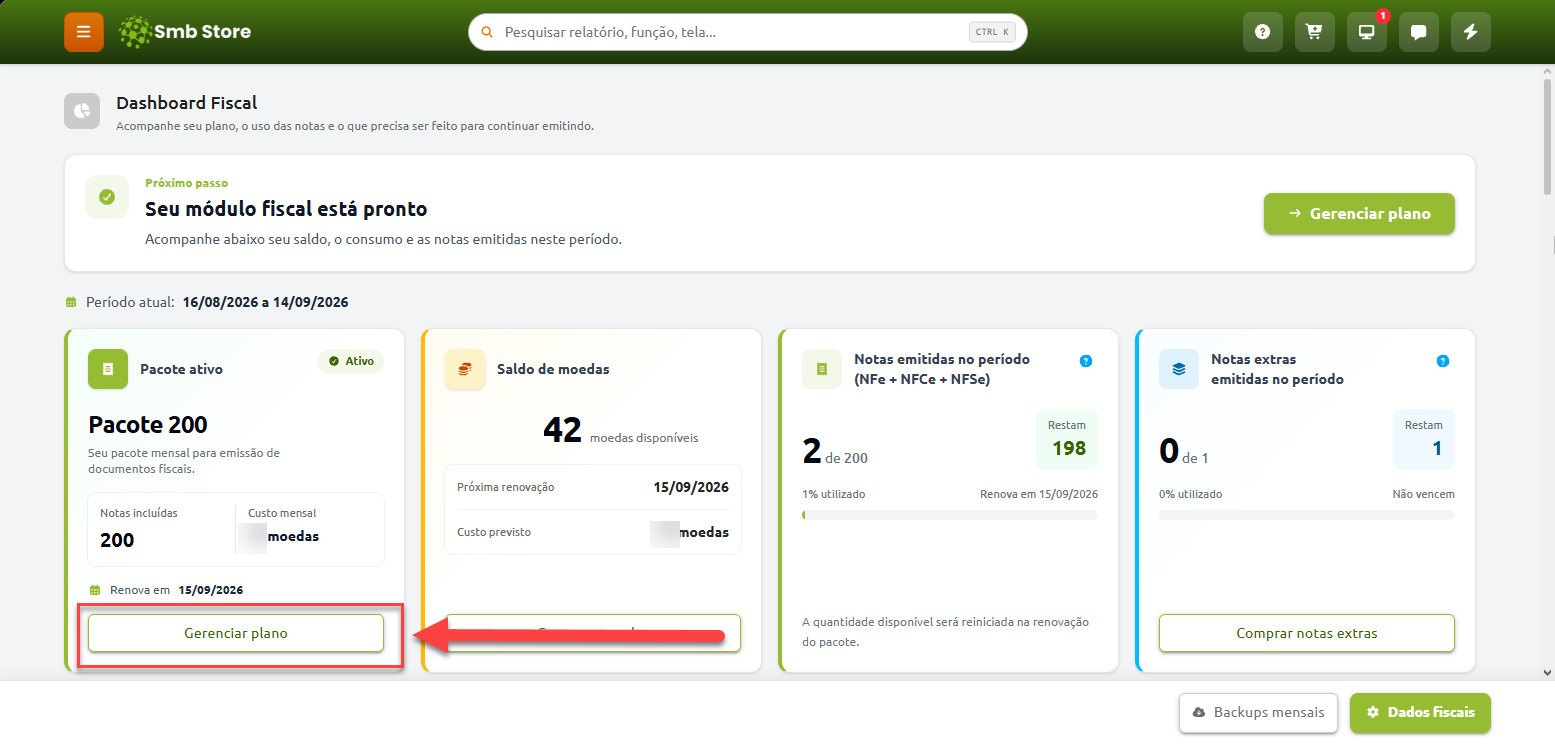Click the Notas extras usage progress bar
This screenshot has height=745, width=1555.
1307,515
